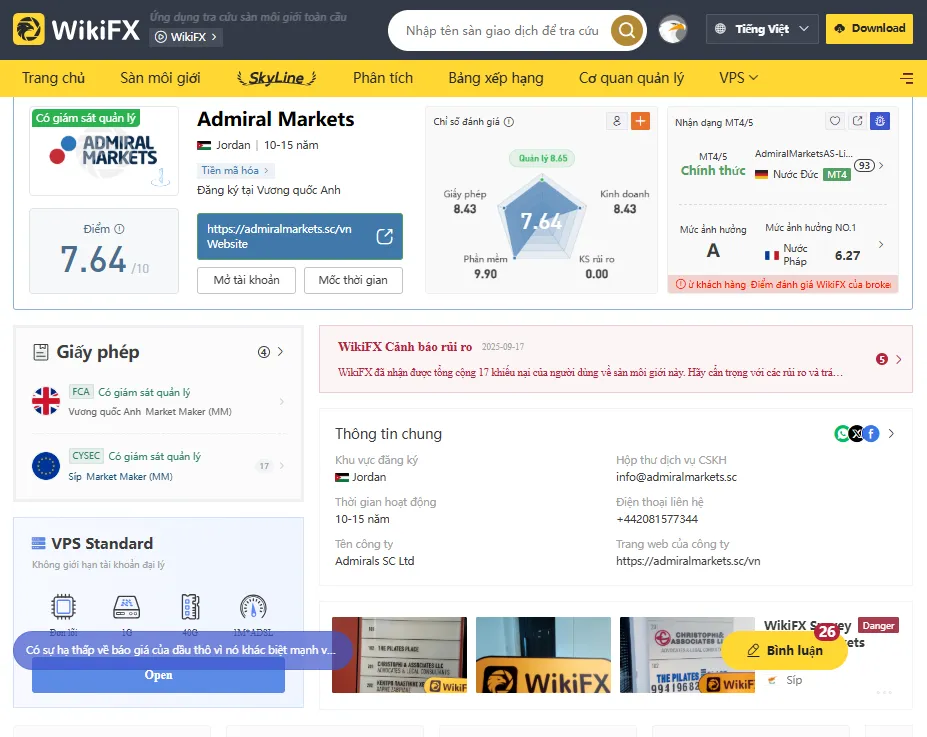Click the crude oil notice banner
This screenshot has width=927, height=737.
(183, 650)
